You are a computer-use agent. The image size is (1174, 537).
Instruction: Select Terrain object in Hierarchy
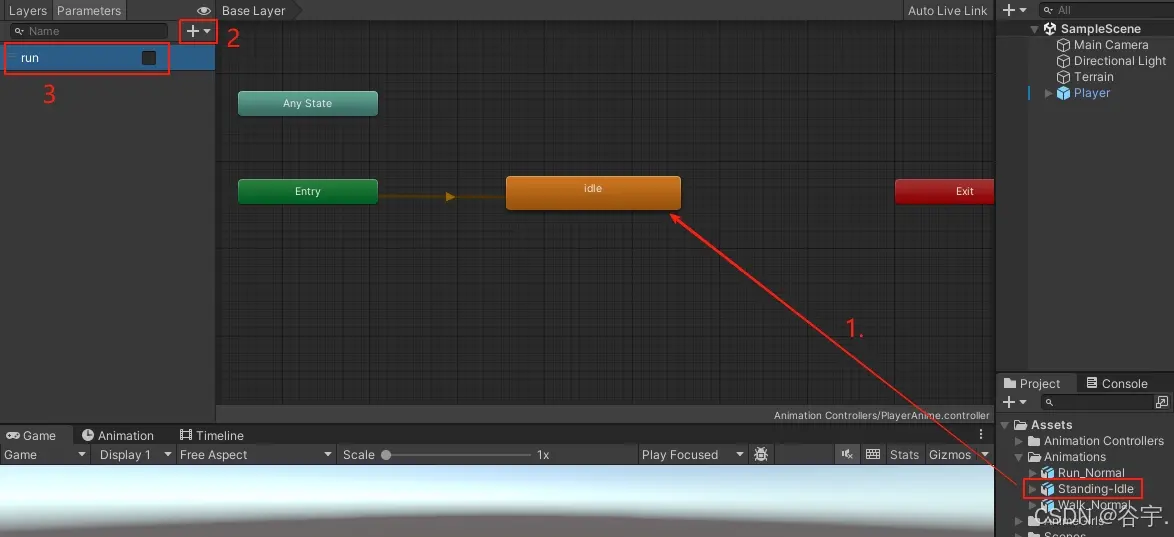[1093, 77]
